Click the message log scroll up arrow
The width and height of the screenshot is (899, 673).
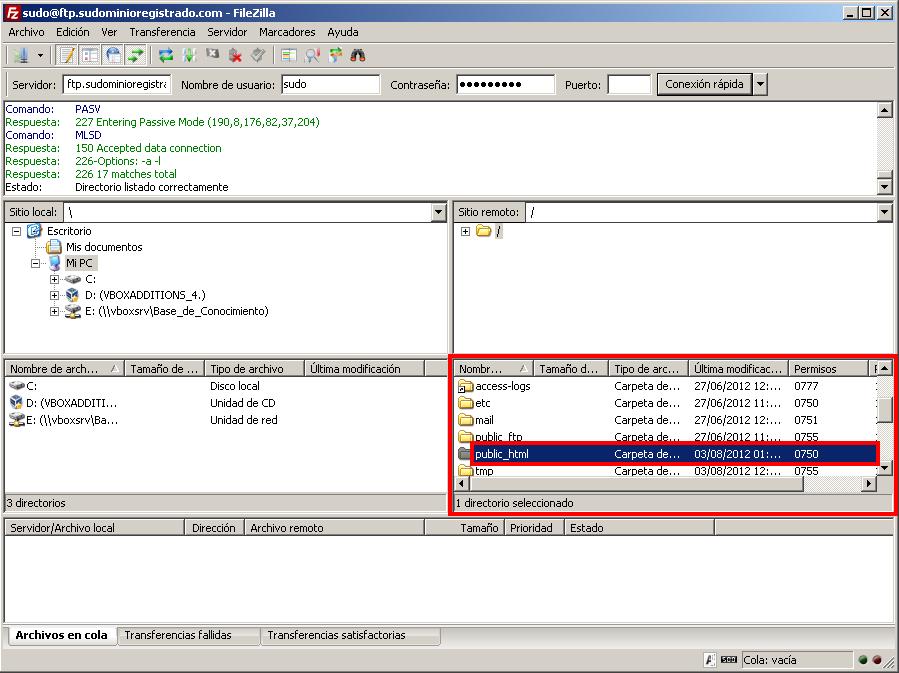(885, 110)
